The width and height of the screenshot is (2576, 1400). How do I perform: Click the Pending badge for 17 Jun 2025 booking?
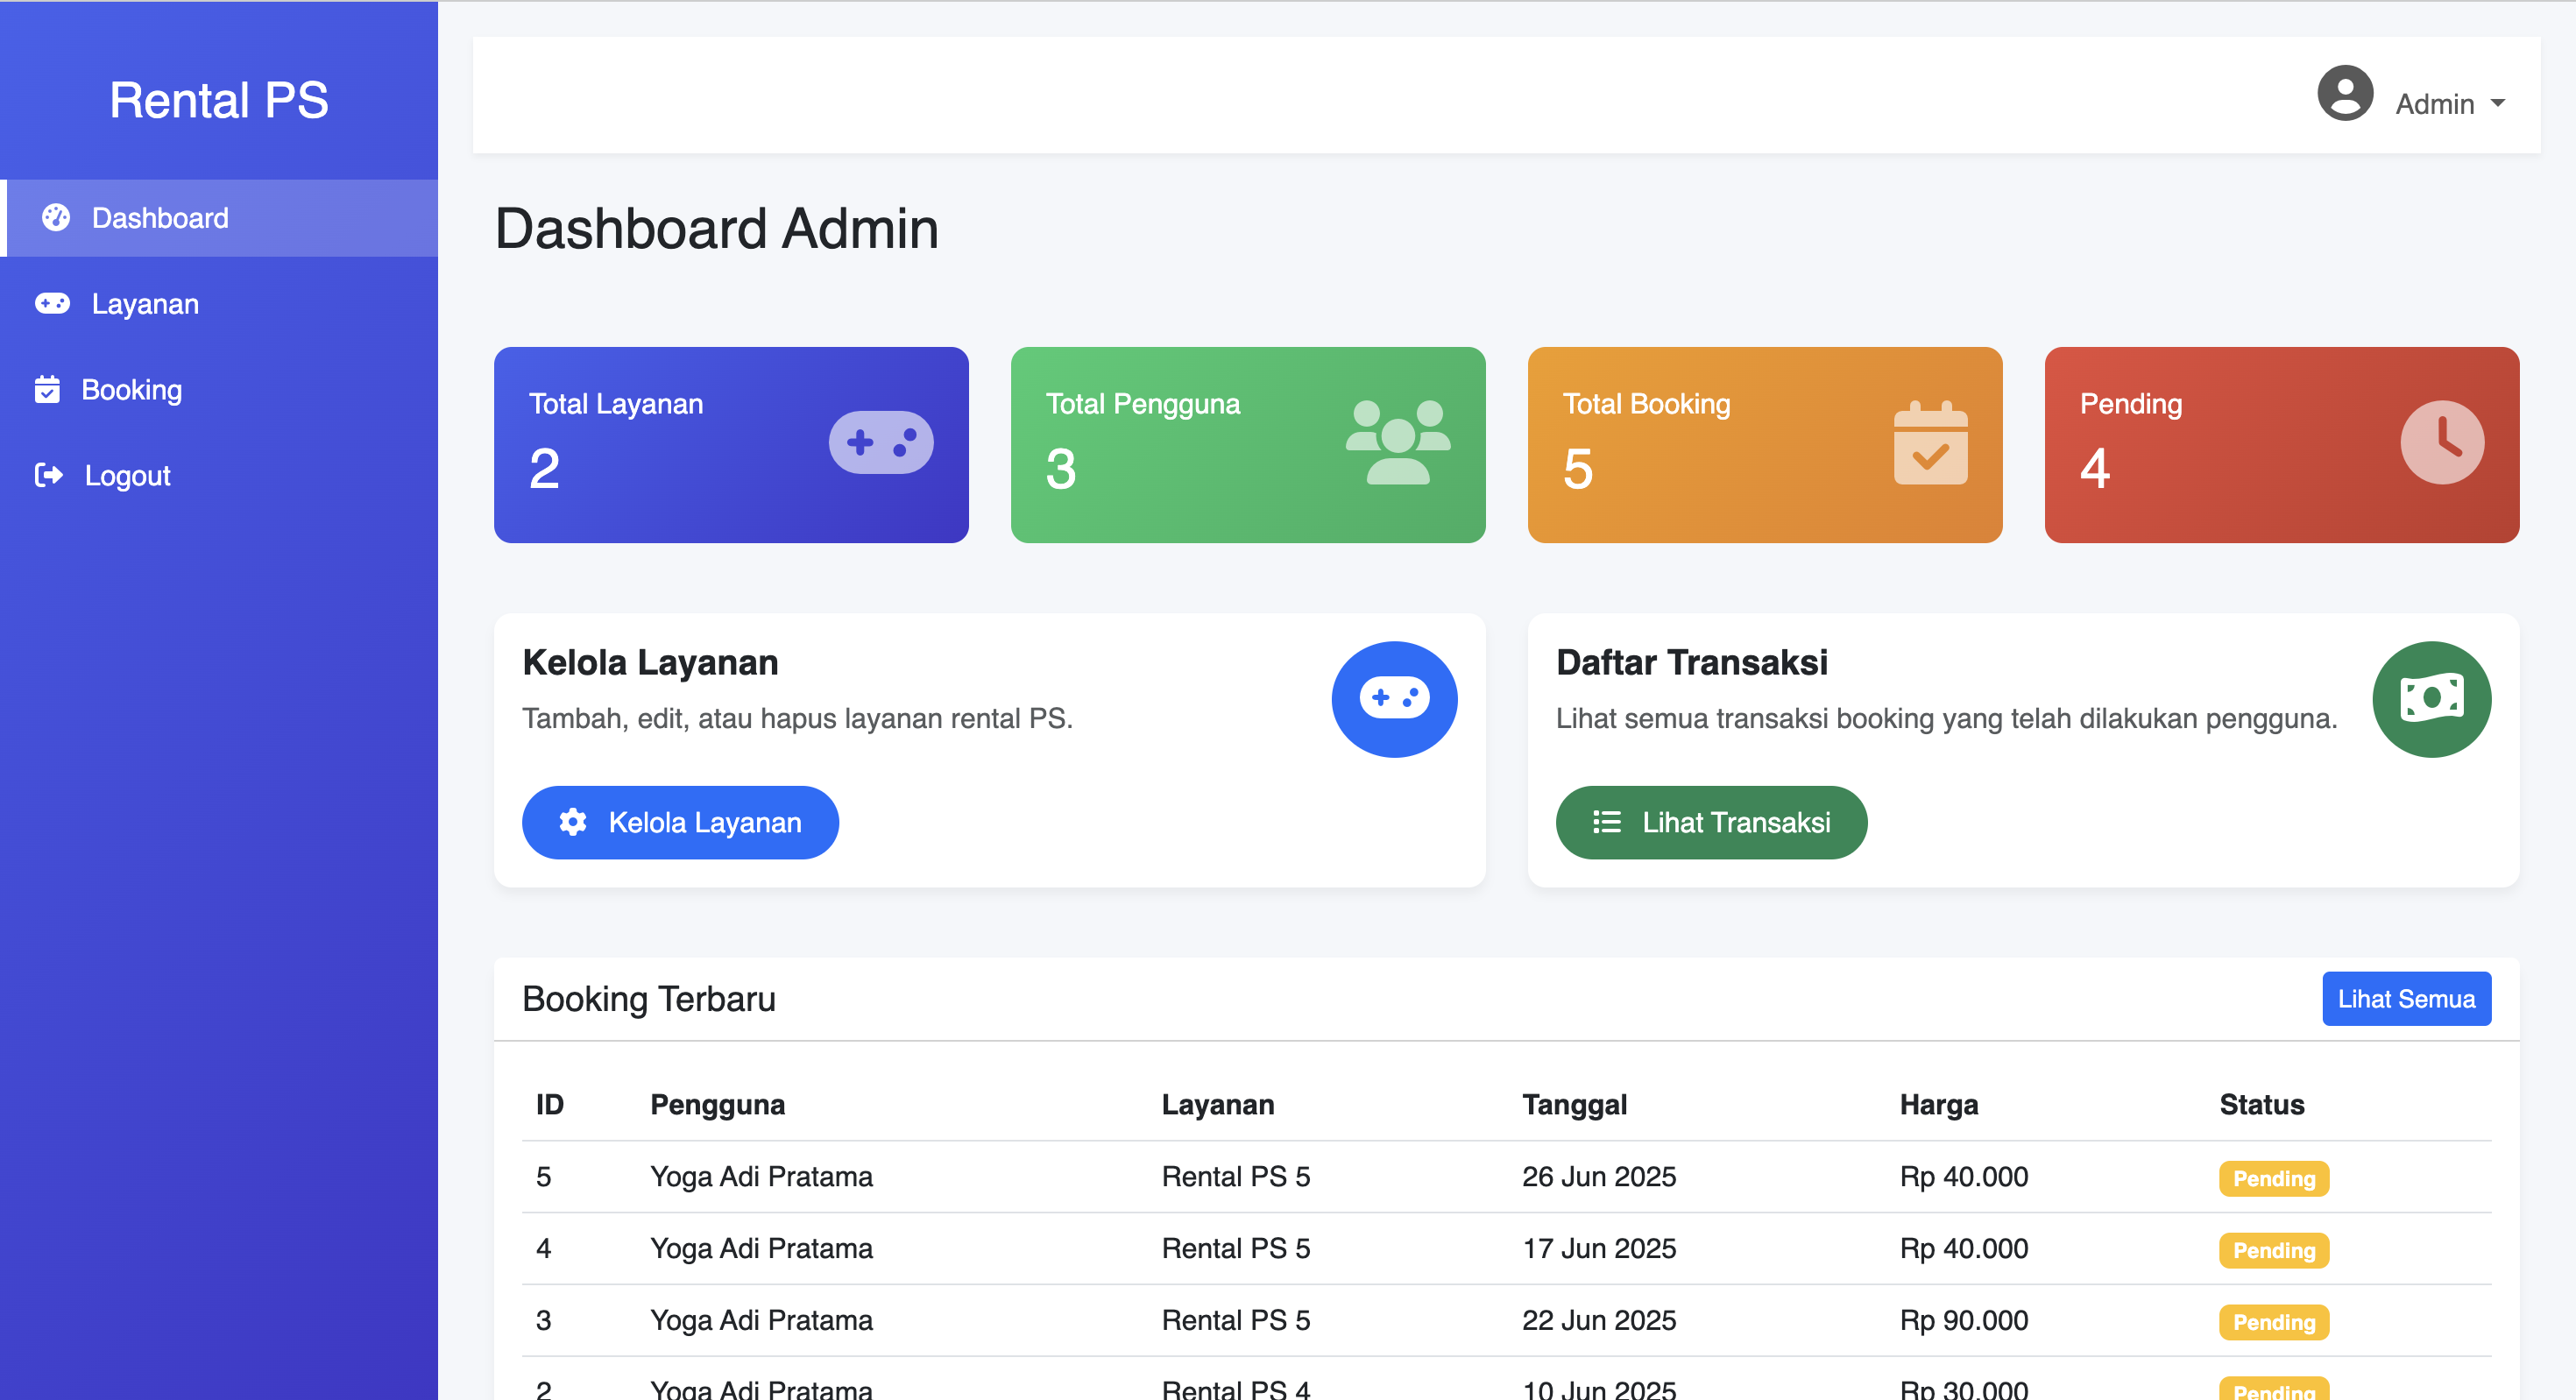tap(2273, 1250)
